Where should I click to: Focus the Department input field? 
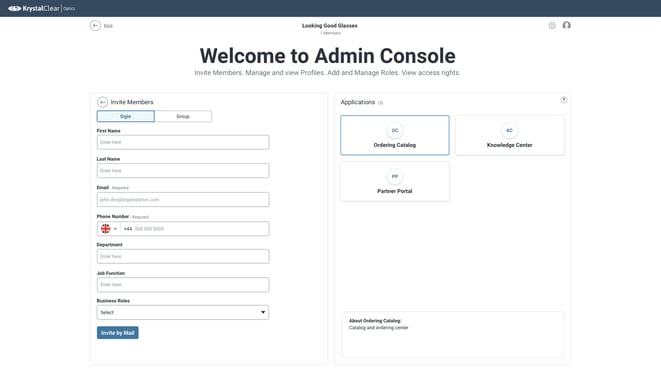pyautogui.click(x=183, y=256)
